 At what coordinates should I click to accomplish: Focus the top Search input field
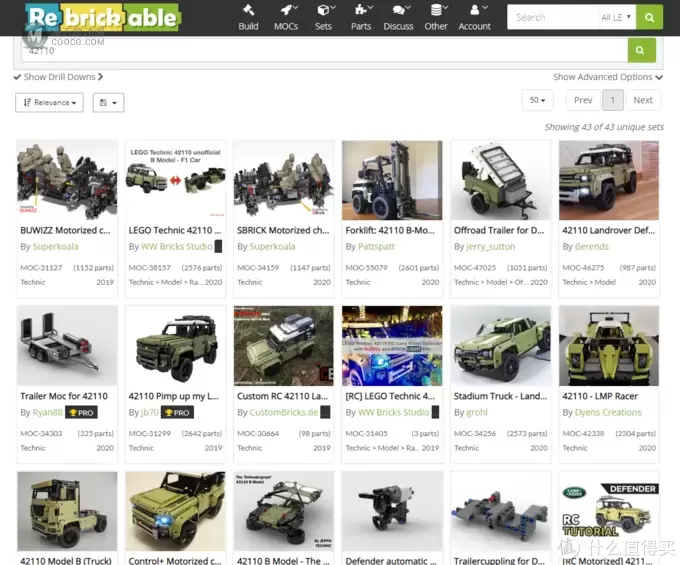click(x=552, y=17)
